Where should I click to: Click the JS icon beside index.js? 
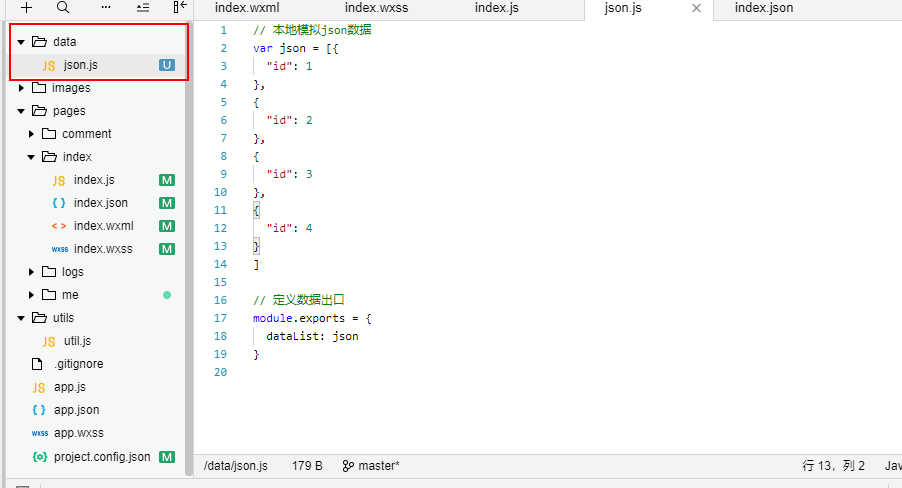[x=59, y=181]
